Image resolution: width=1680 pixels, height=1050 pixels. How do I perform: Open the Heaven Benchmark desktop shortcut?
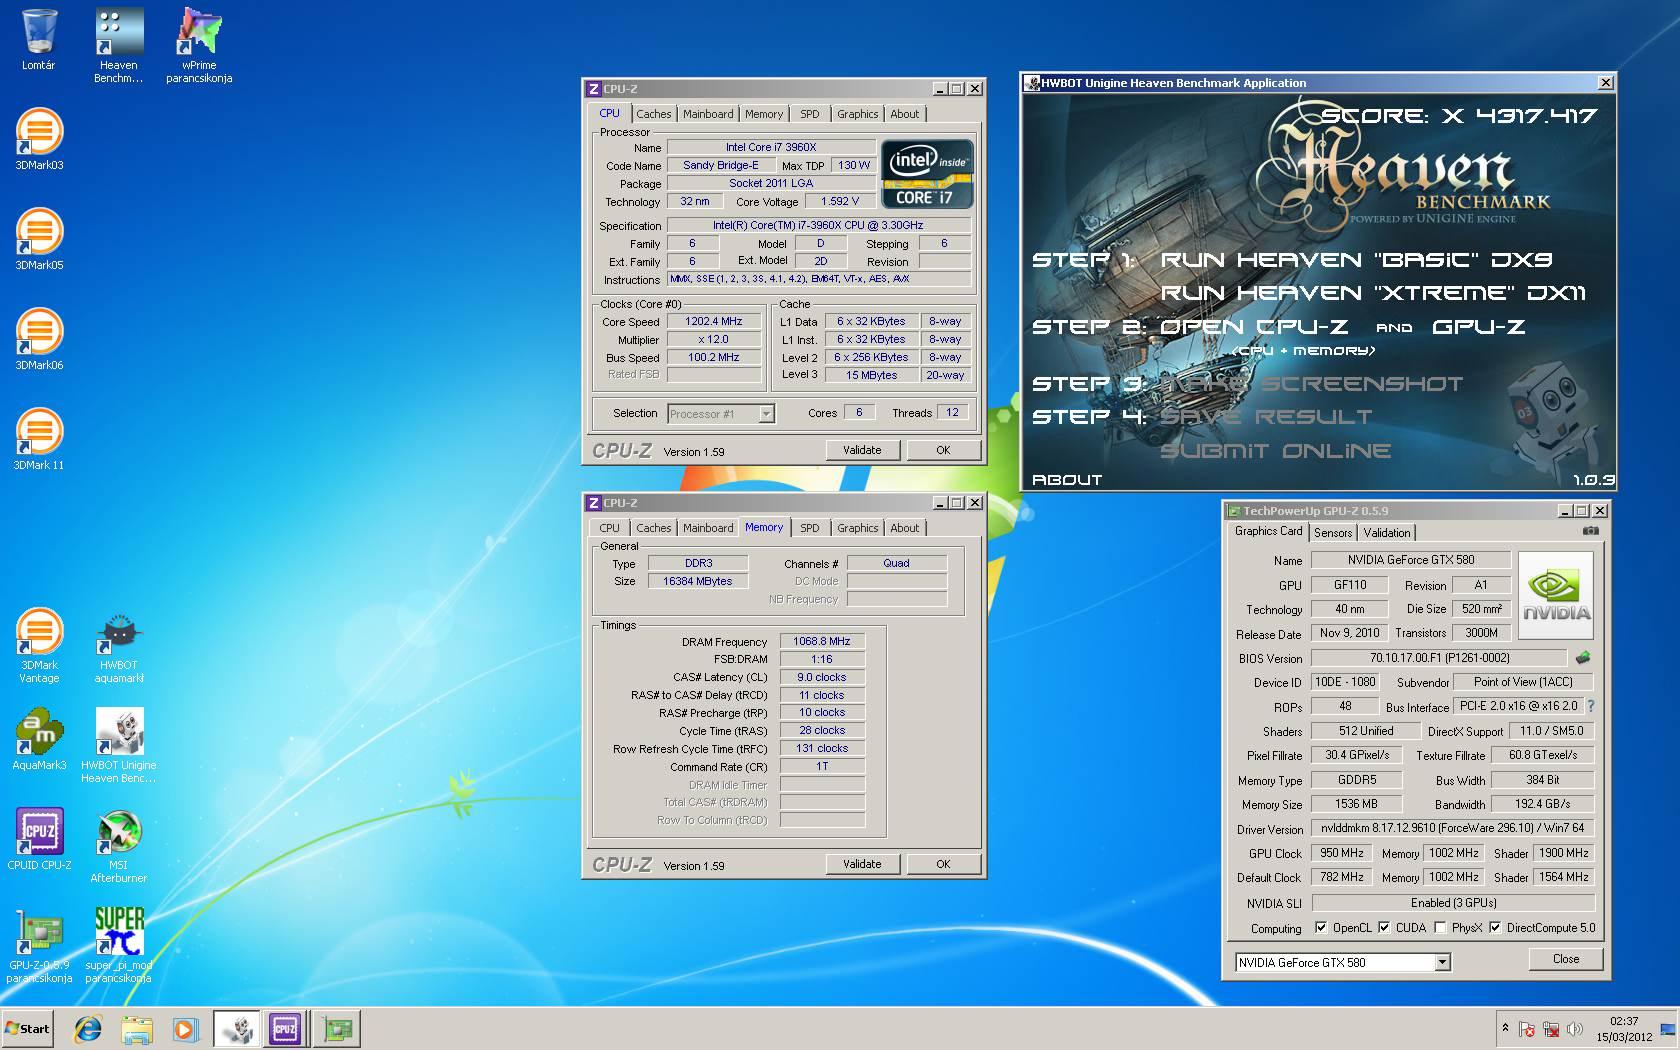pos(118,45)
